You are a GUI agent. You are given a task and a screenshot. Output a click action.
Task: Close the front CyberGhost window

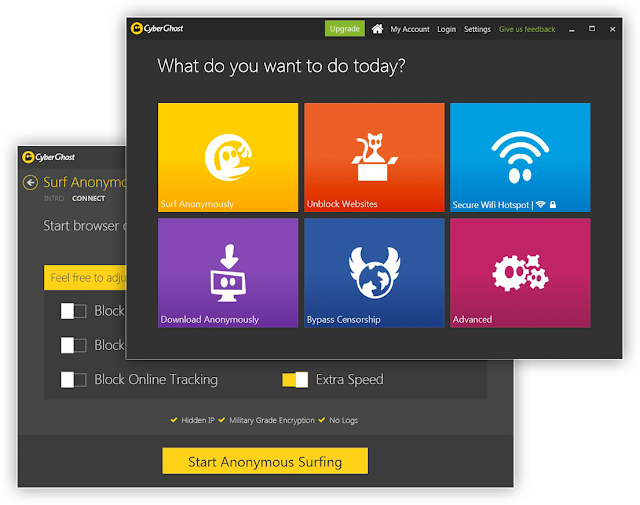click(612, 29)
